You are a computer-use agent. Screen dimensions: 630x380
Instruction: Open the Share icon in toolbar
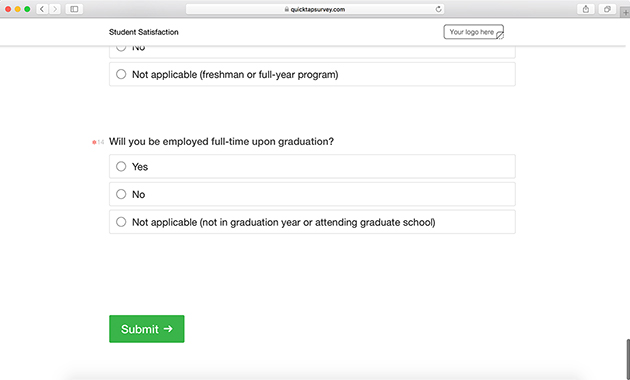pyautogui.click(x=586, y=9)
